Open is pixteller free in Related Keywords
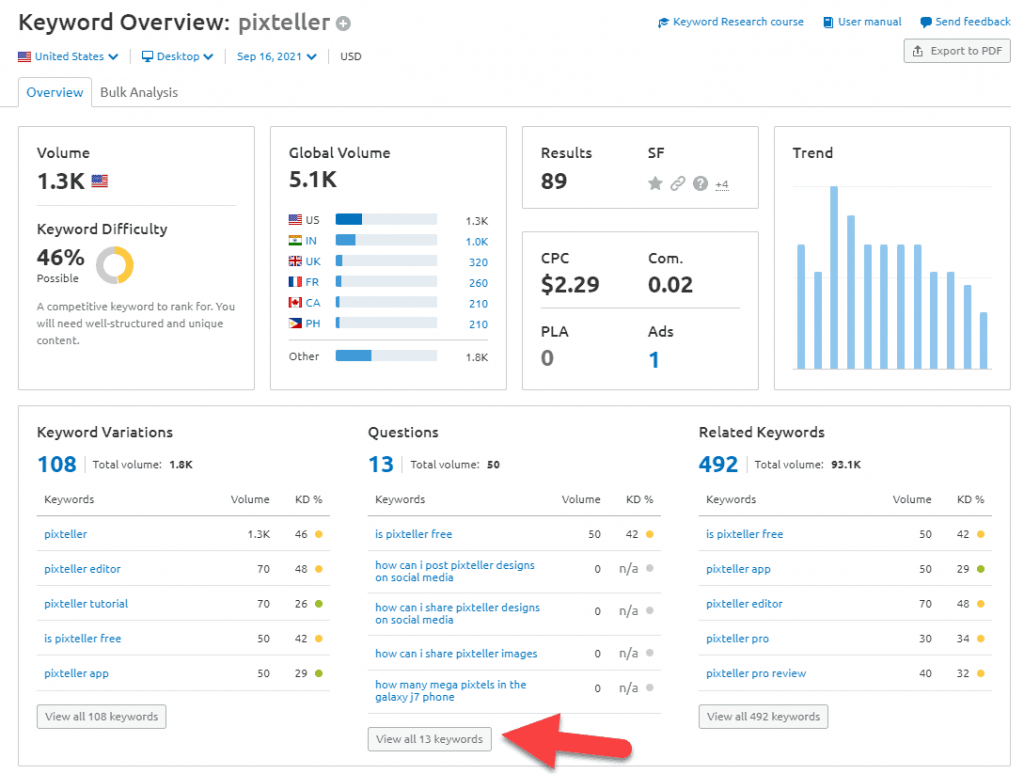Image resolution: width=1024 pixels, height=774 pixels. [x=744, y=534]
